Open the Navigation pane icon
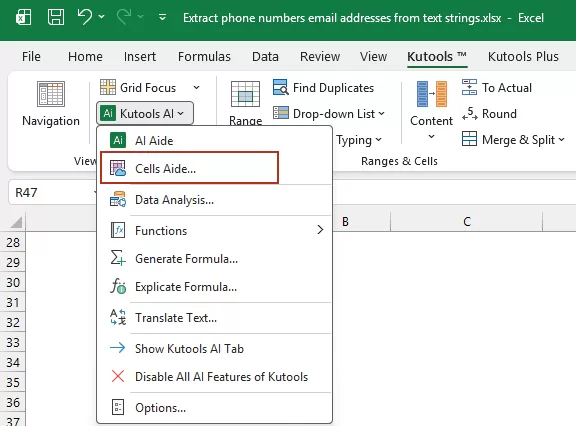The width and height of the screenshot is (576, 426). pos(51,94)
